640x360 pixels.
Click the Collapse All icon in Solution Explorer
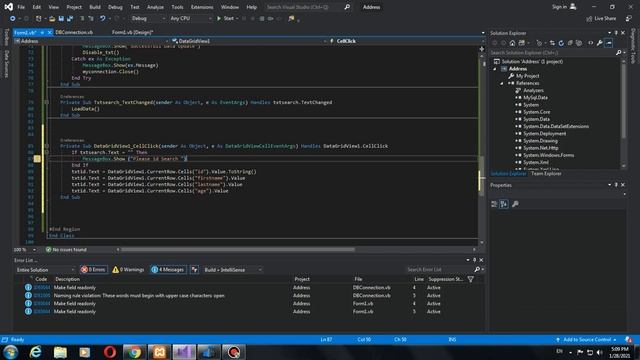point(570,43)
